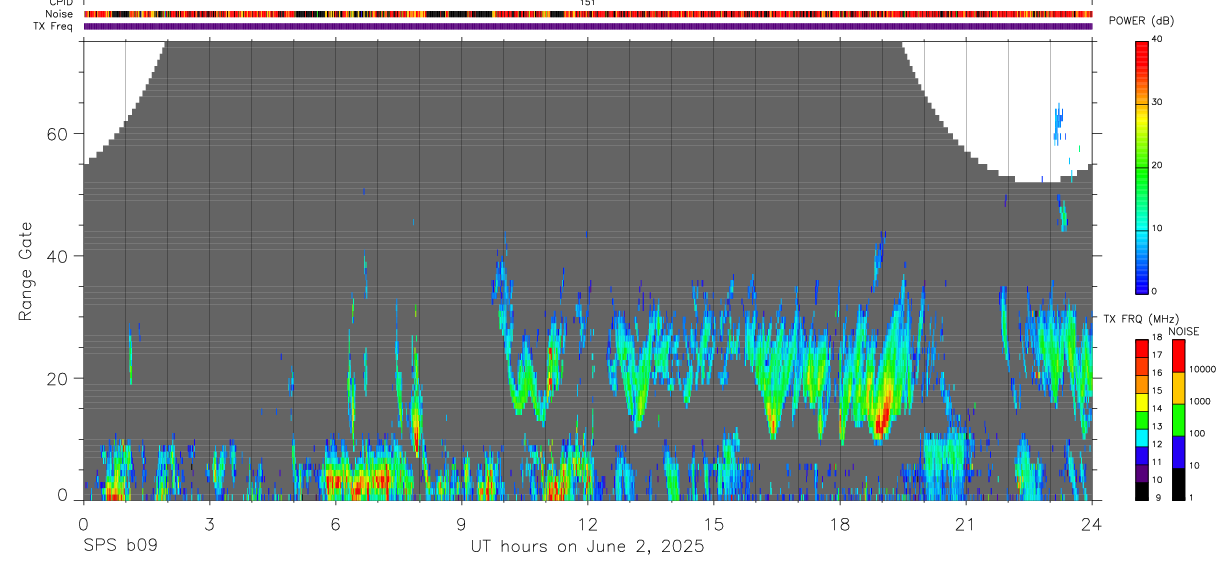Click the red echo patch near hour 19
This screenshot has height=567, width=1228.
point(881,418)
